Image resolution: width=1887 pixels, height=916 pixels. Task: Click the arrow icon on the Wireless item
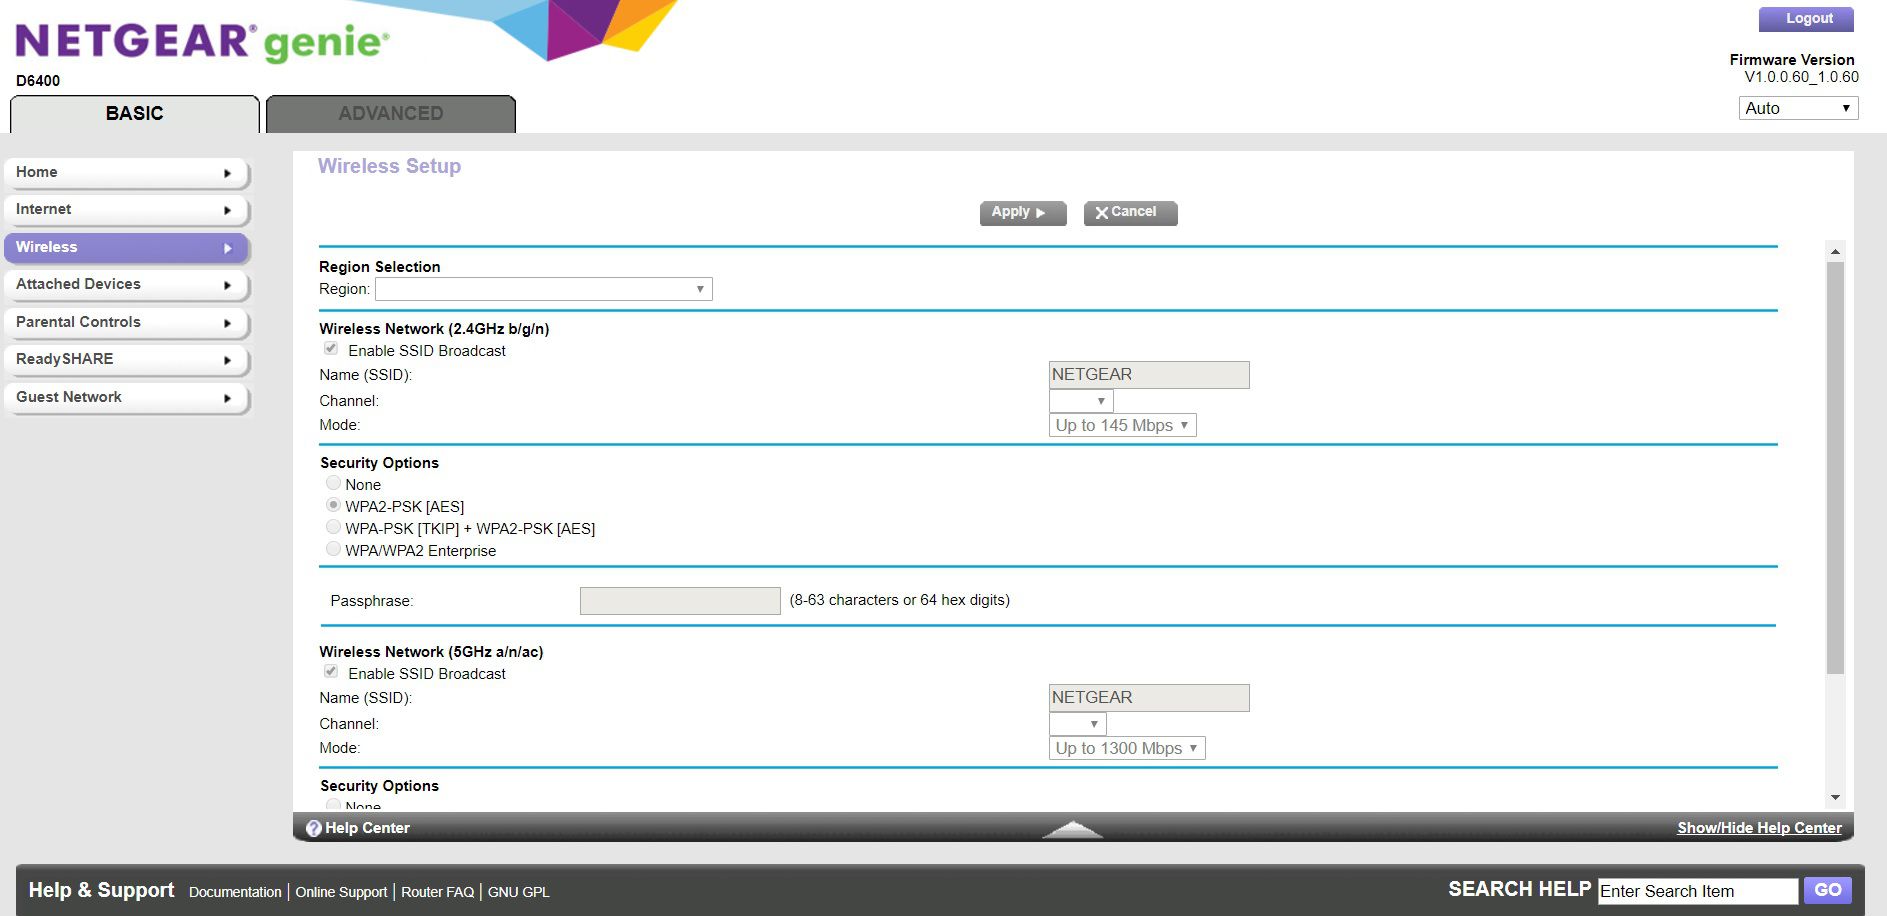point(227,248)
